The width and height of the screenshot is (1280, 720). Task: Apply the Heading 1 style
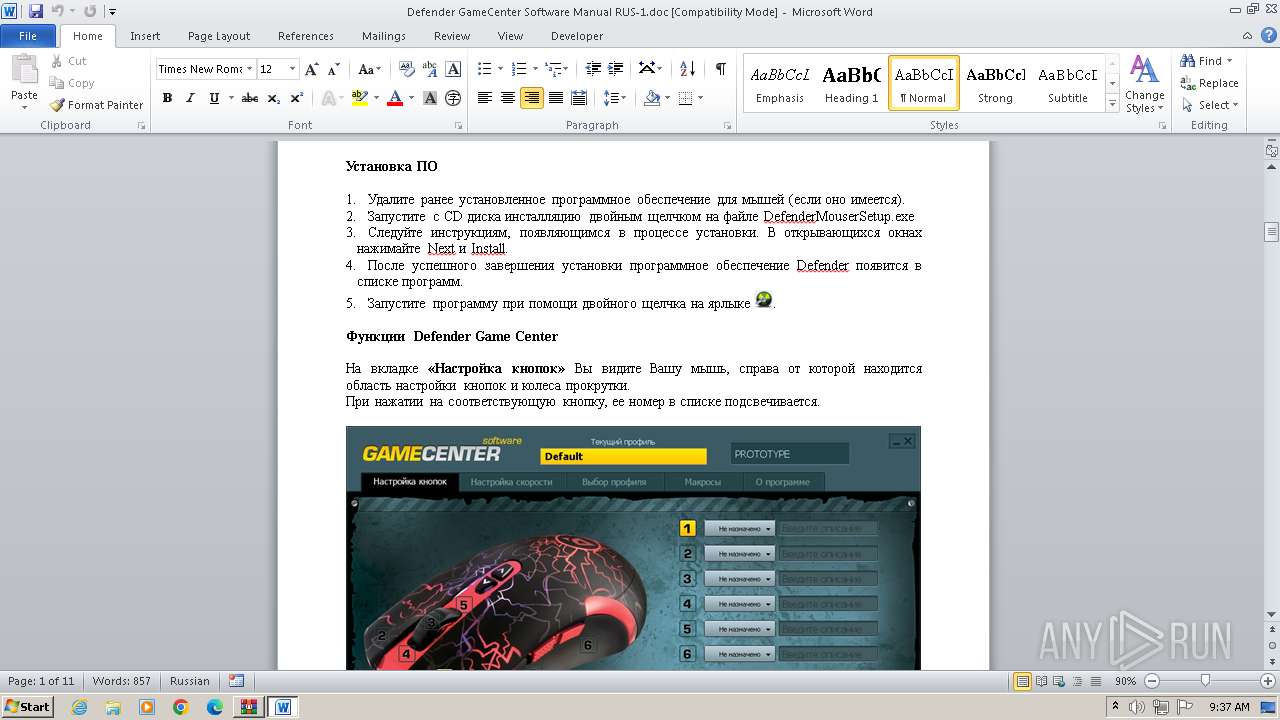coord(851,83)
